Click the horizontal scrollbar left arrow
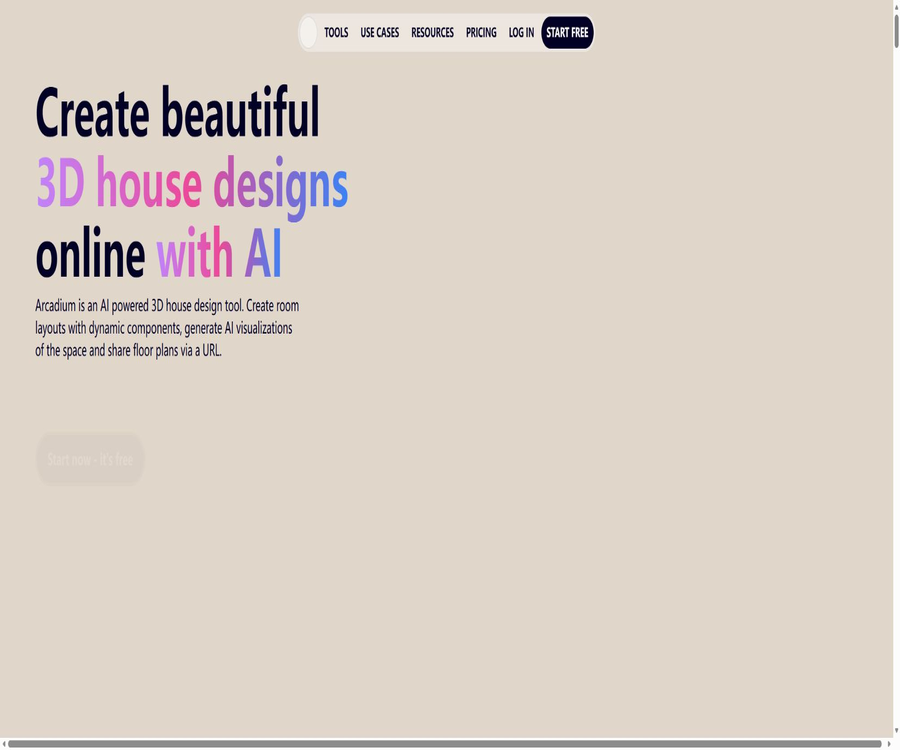The width and height of the screenshot is (900, 750). [x=4, y=744]
